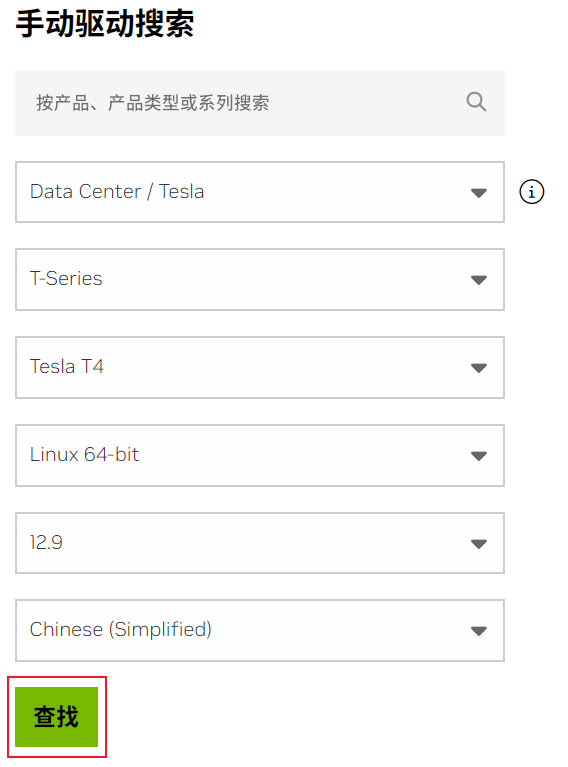Viewport: 568px width, 767px height.
Task: Click the caret arrow on Data Center / Tesla
Action: (x=478, y=193)
